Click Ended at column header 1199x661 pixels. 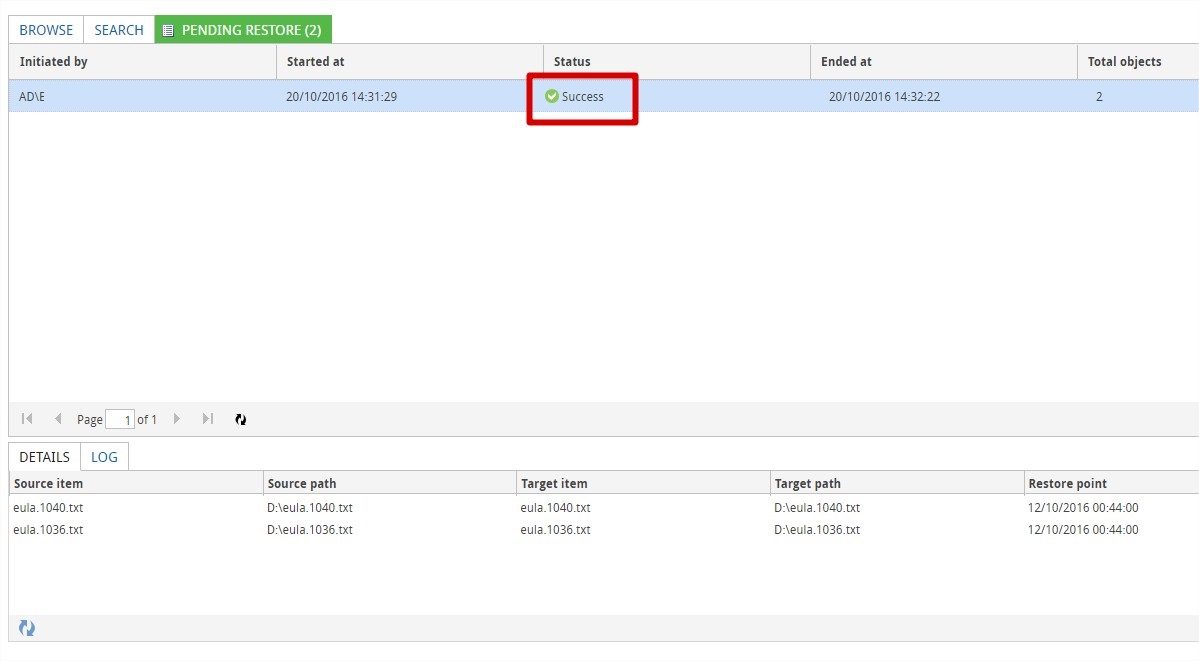(x=846, y=62)
